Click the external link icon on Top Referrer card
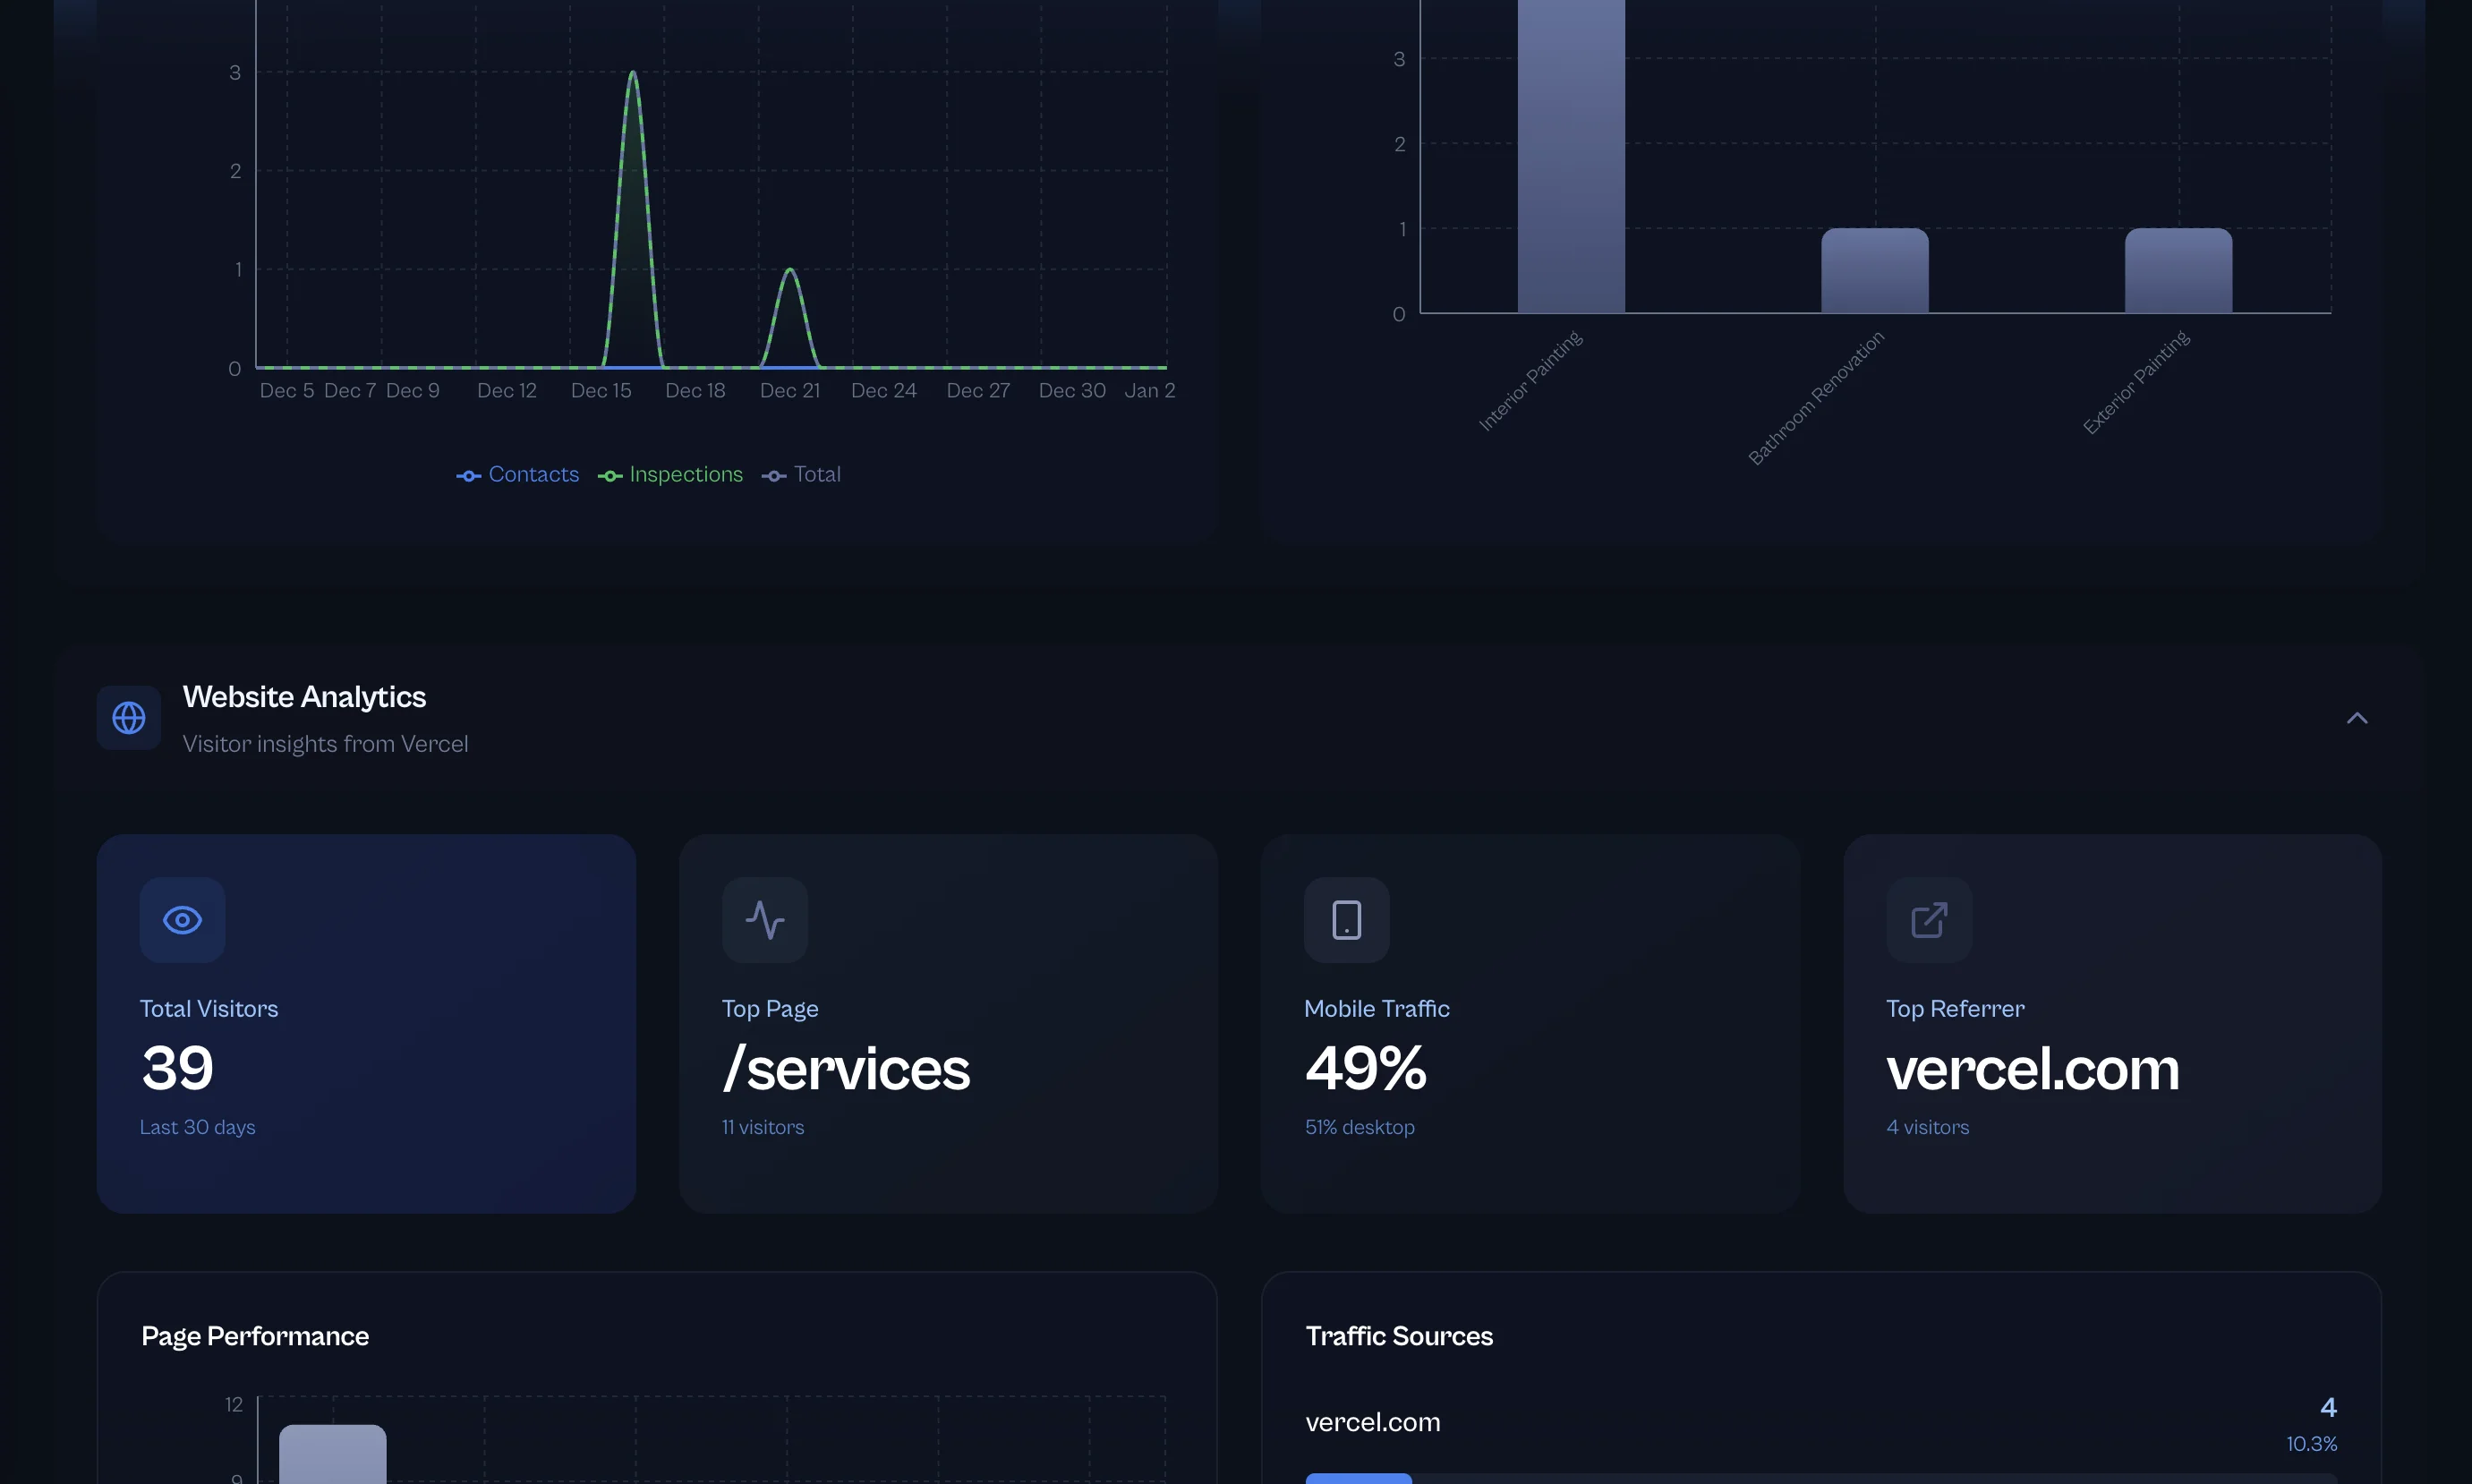Image resolution: width=2472 pixels, height=1484 pixels. click(x=1928, y=920)
